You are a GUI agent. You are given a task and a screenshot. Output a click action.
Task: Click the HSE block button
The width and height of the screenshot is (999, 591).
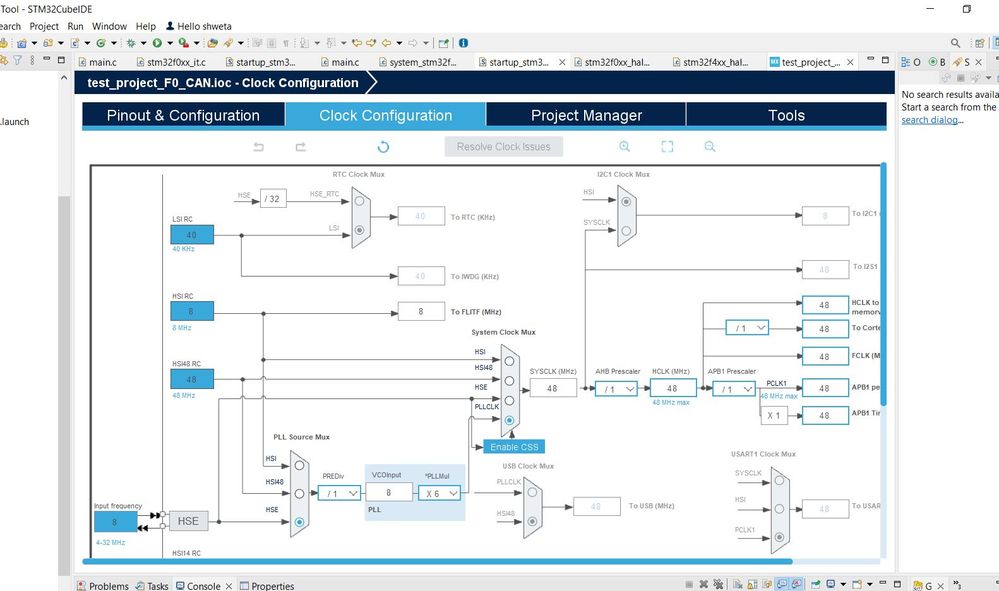[x=188, y=521]
